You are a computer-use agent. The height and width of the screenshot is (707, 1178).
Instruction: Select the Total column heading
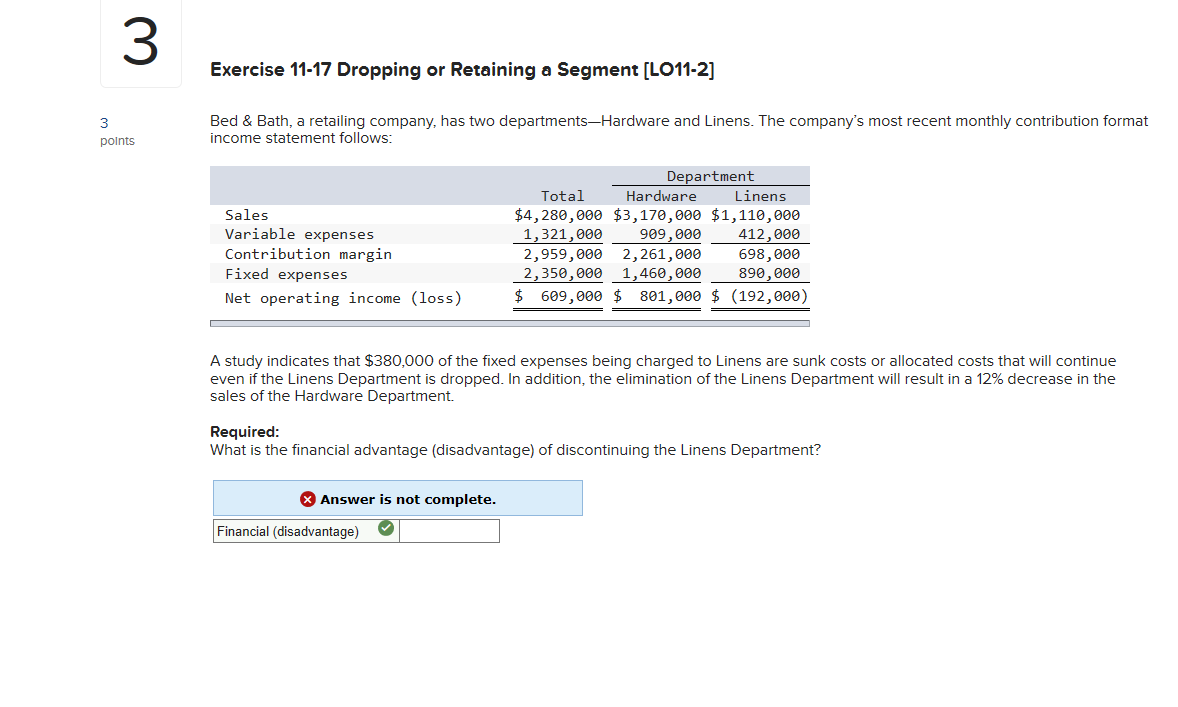pyautogui.click(x=563, y=196)
